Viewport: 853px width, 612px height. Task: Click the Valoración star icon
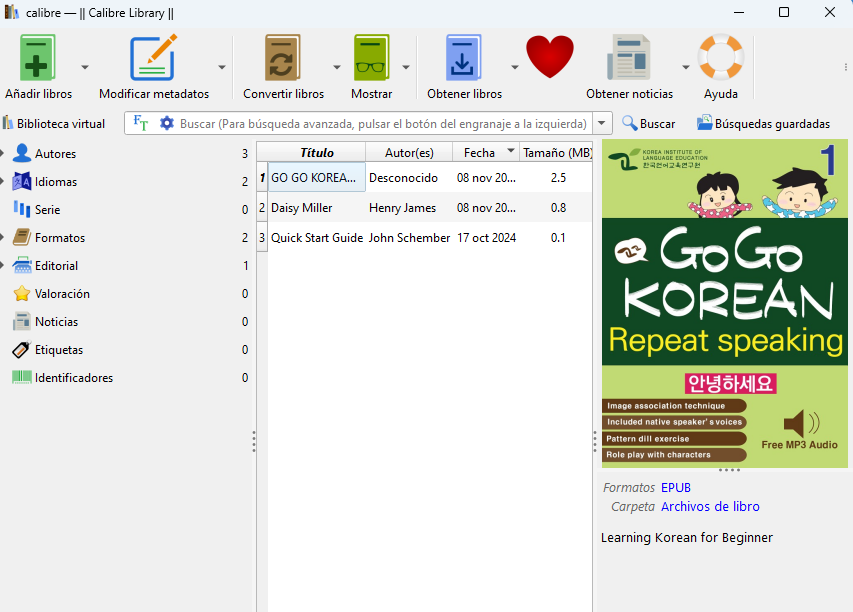click(x=22, y=294)
